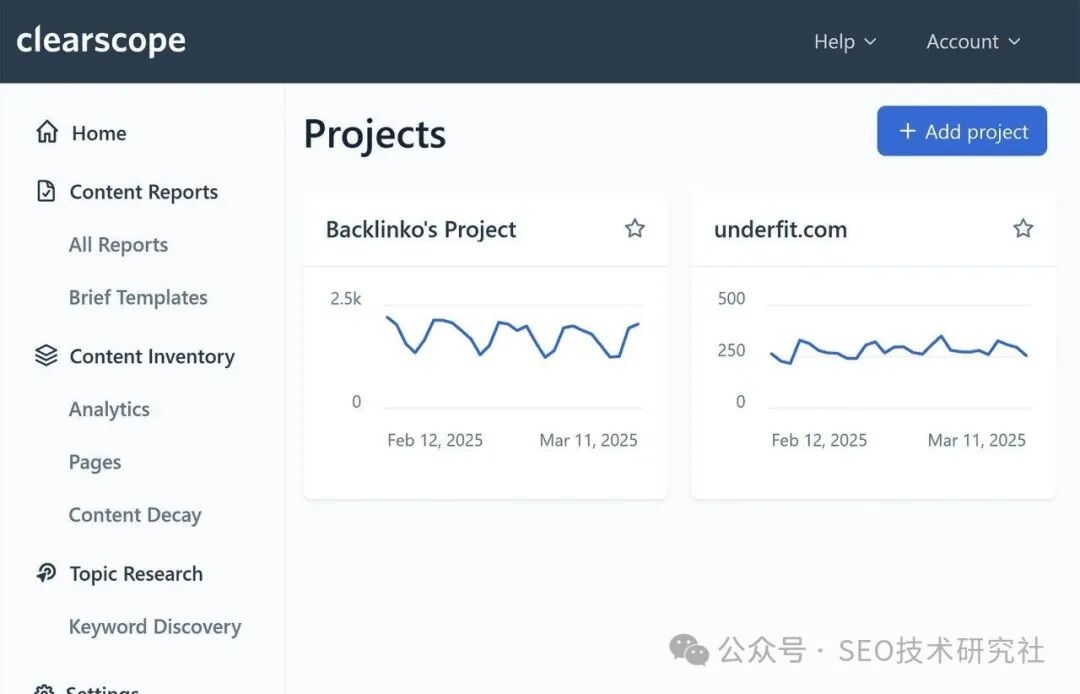The image size is (1080, 694).
Task: Star the Backlinko's Project card
Action: point(635,228)
